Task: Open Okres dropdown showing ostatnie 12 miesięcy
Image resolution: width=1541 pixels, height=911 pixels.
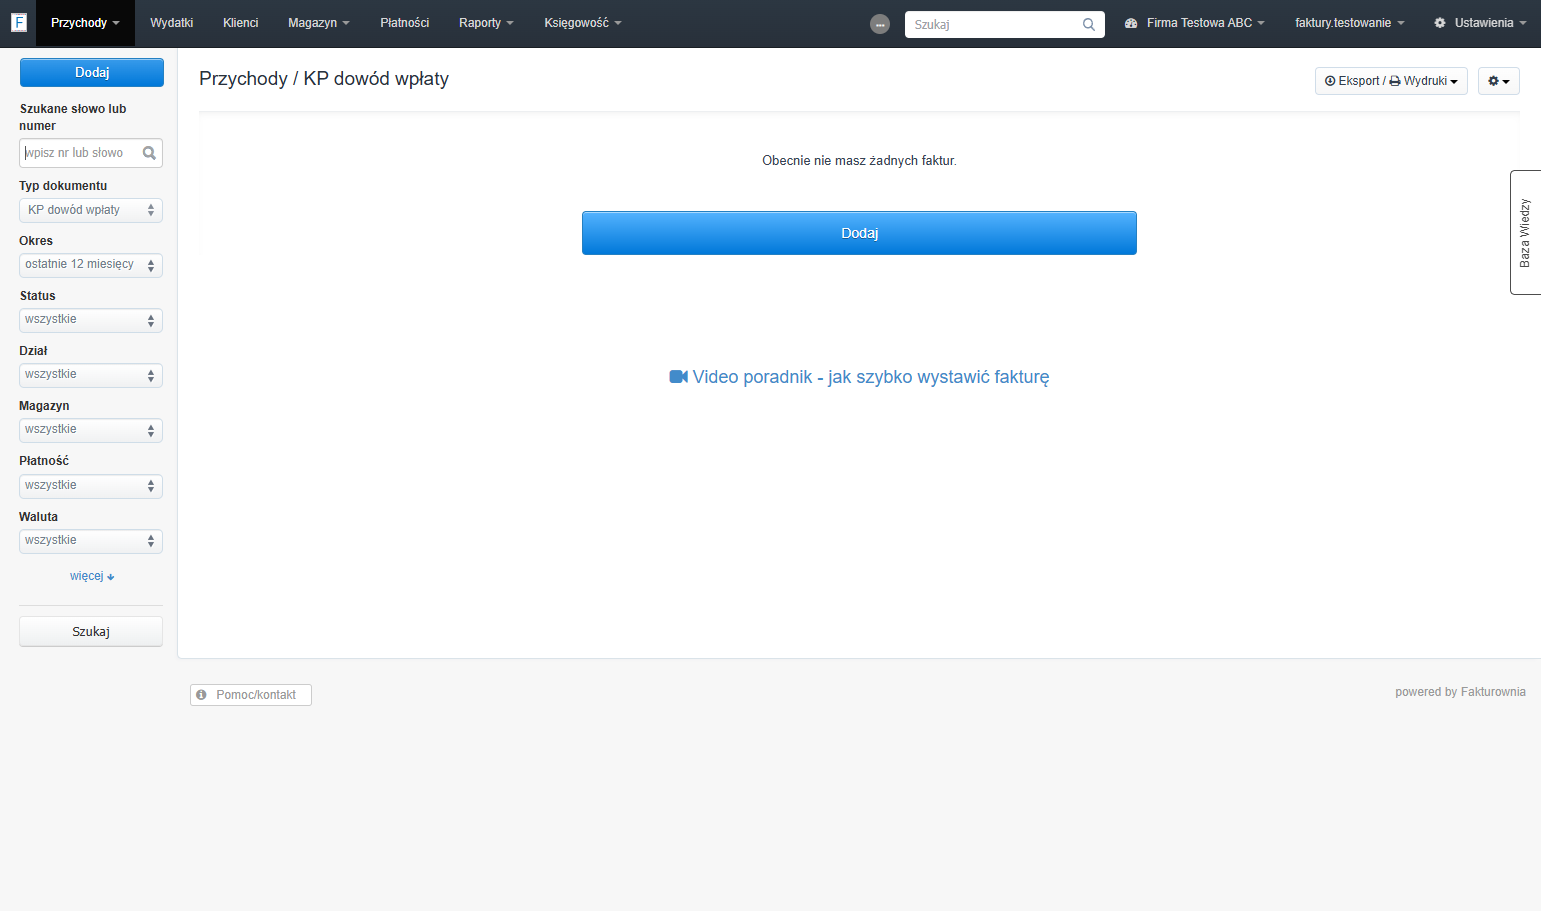Action: tap(91, 265)
